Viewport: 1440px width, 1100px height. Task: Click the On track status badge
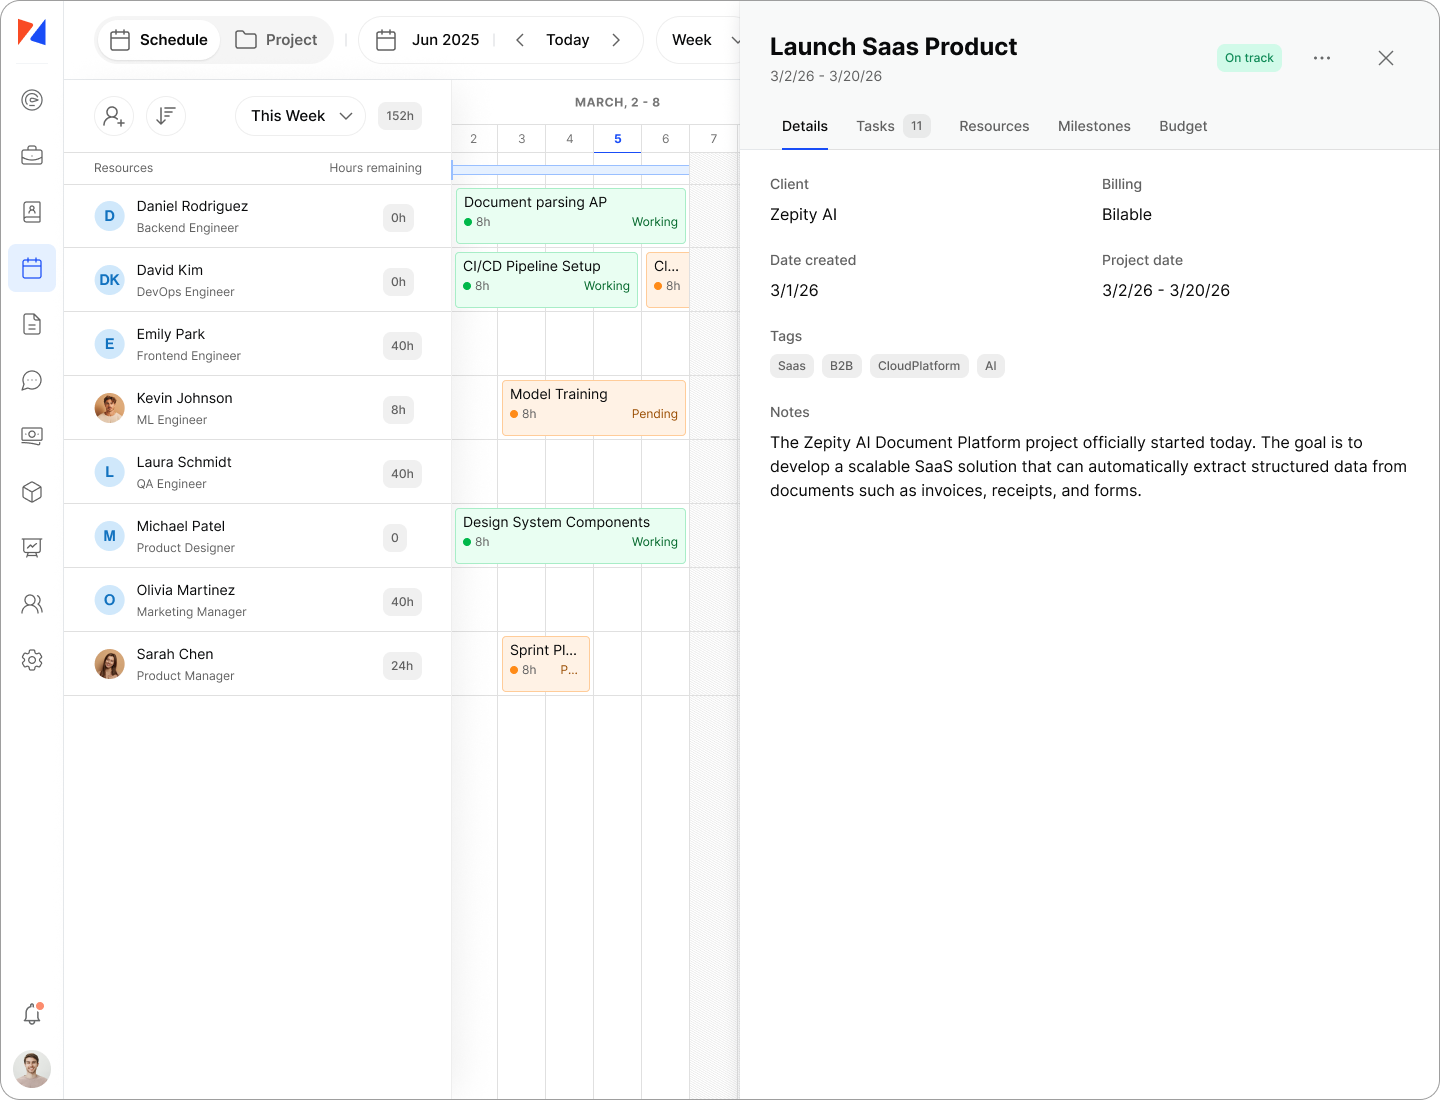pyautogui.click(x=1249, y=58)
